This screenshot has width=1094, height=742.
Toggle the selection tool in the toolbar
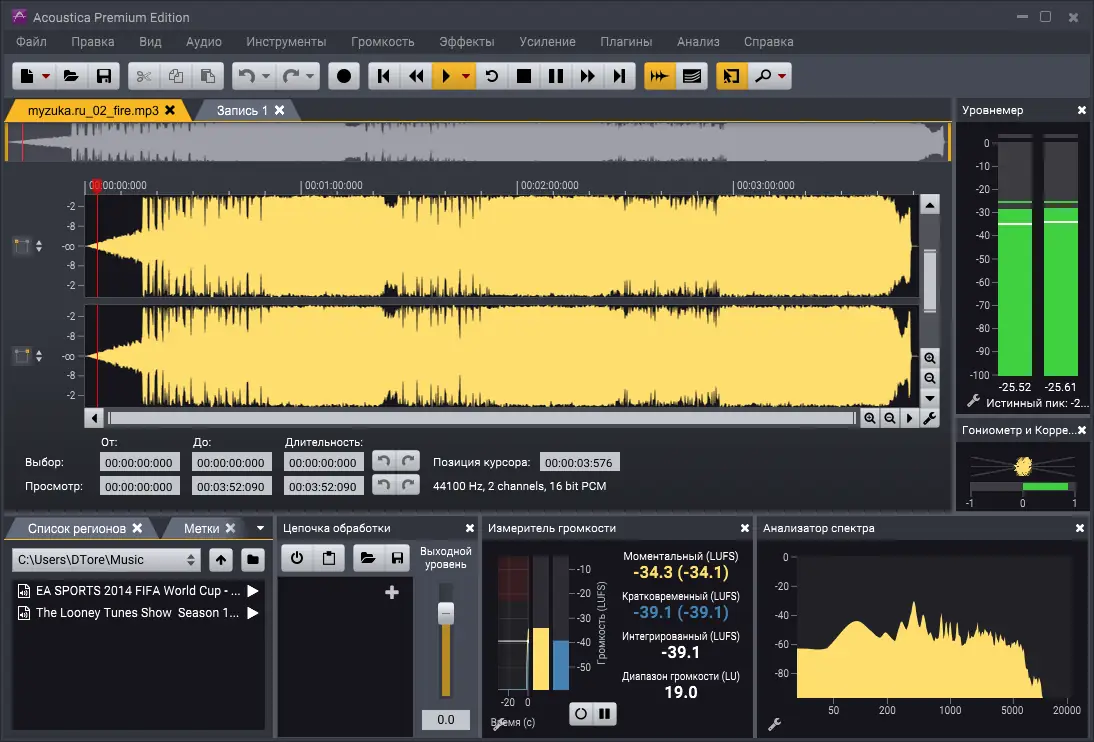click(x=731, y=76)
